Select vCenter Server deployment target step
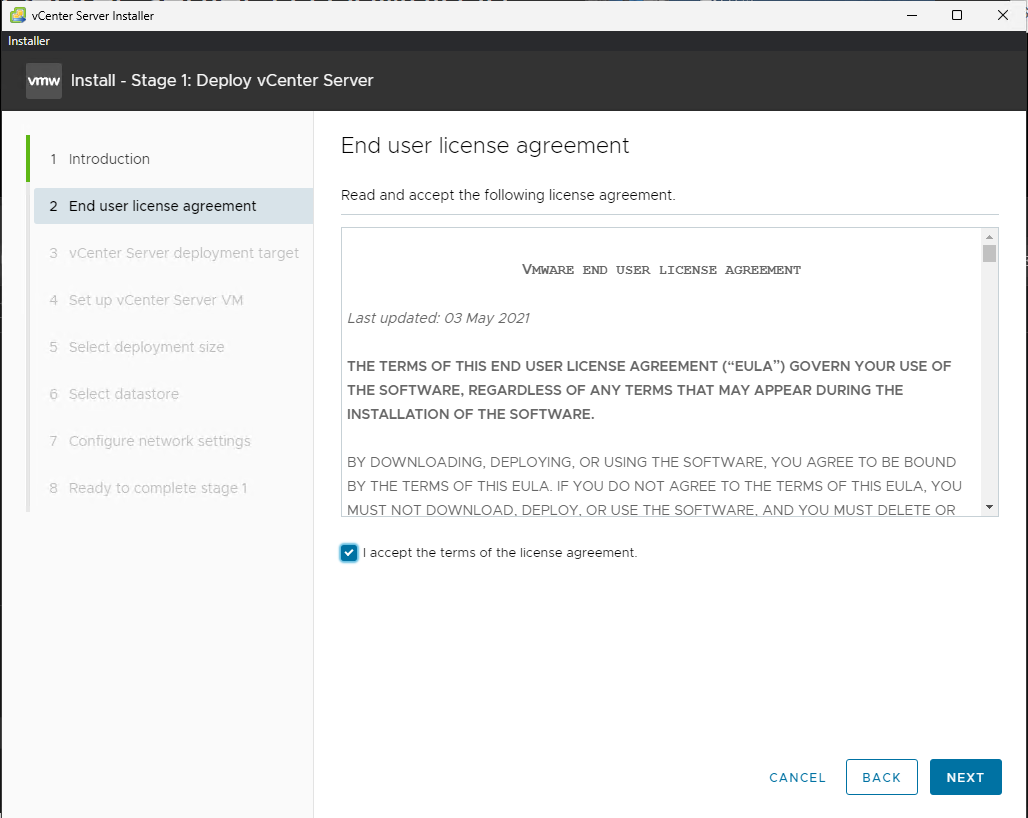 [x=183, y=253]
